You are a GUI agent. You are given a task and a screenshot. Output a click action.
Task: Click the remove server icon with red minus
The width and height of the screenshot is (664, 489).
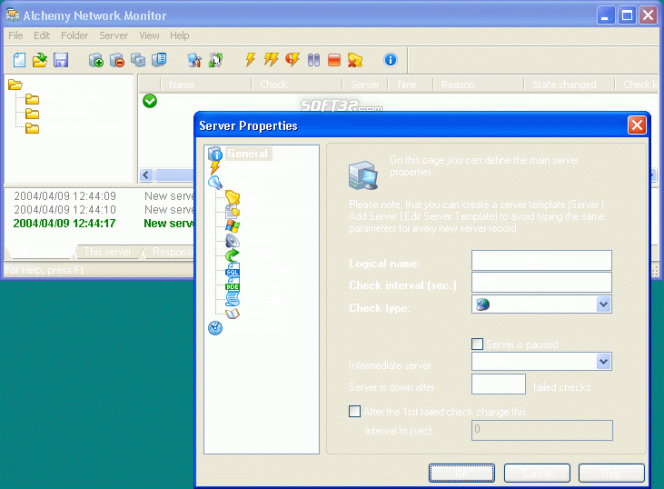point(117,60)
